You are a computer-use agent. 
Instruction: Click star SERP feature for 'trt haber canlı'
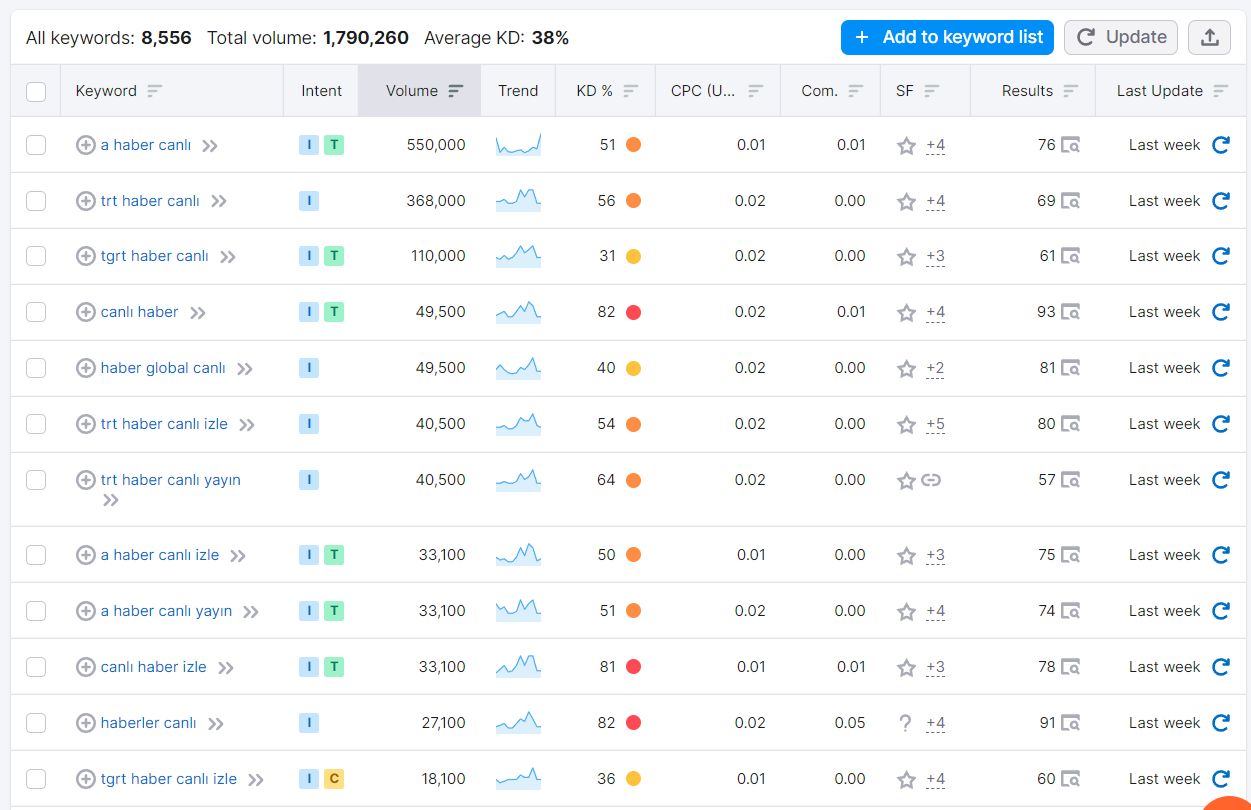(906, 201)
